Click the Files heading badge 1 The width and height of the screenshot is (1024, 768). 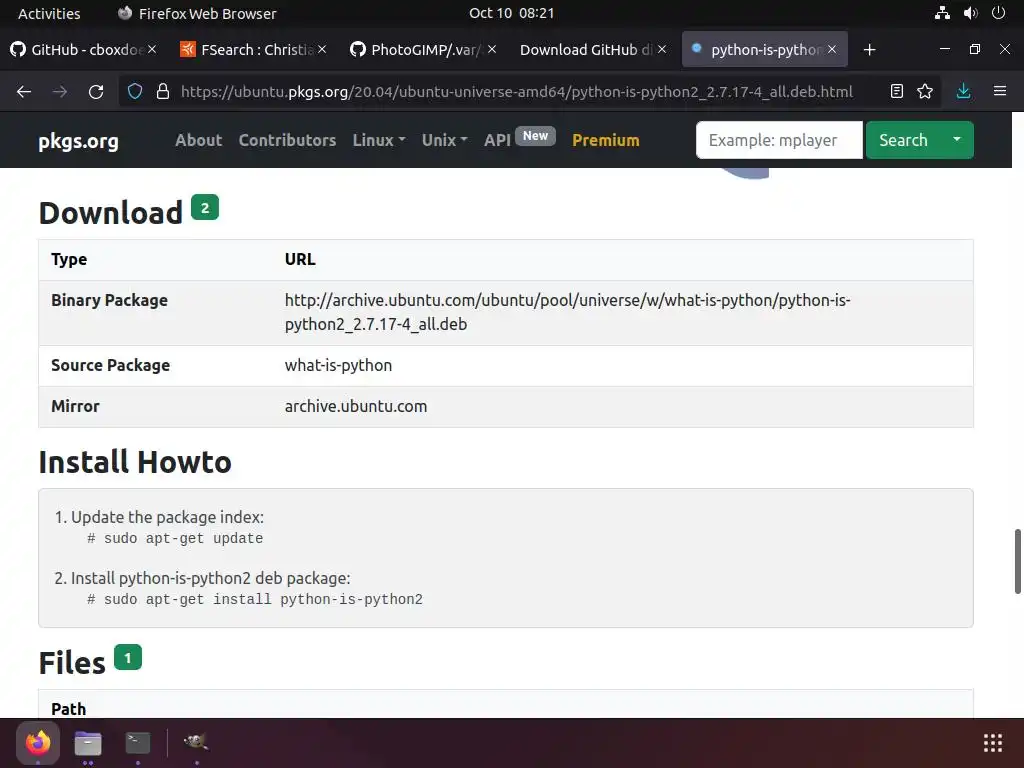[127, 657]
